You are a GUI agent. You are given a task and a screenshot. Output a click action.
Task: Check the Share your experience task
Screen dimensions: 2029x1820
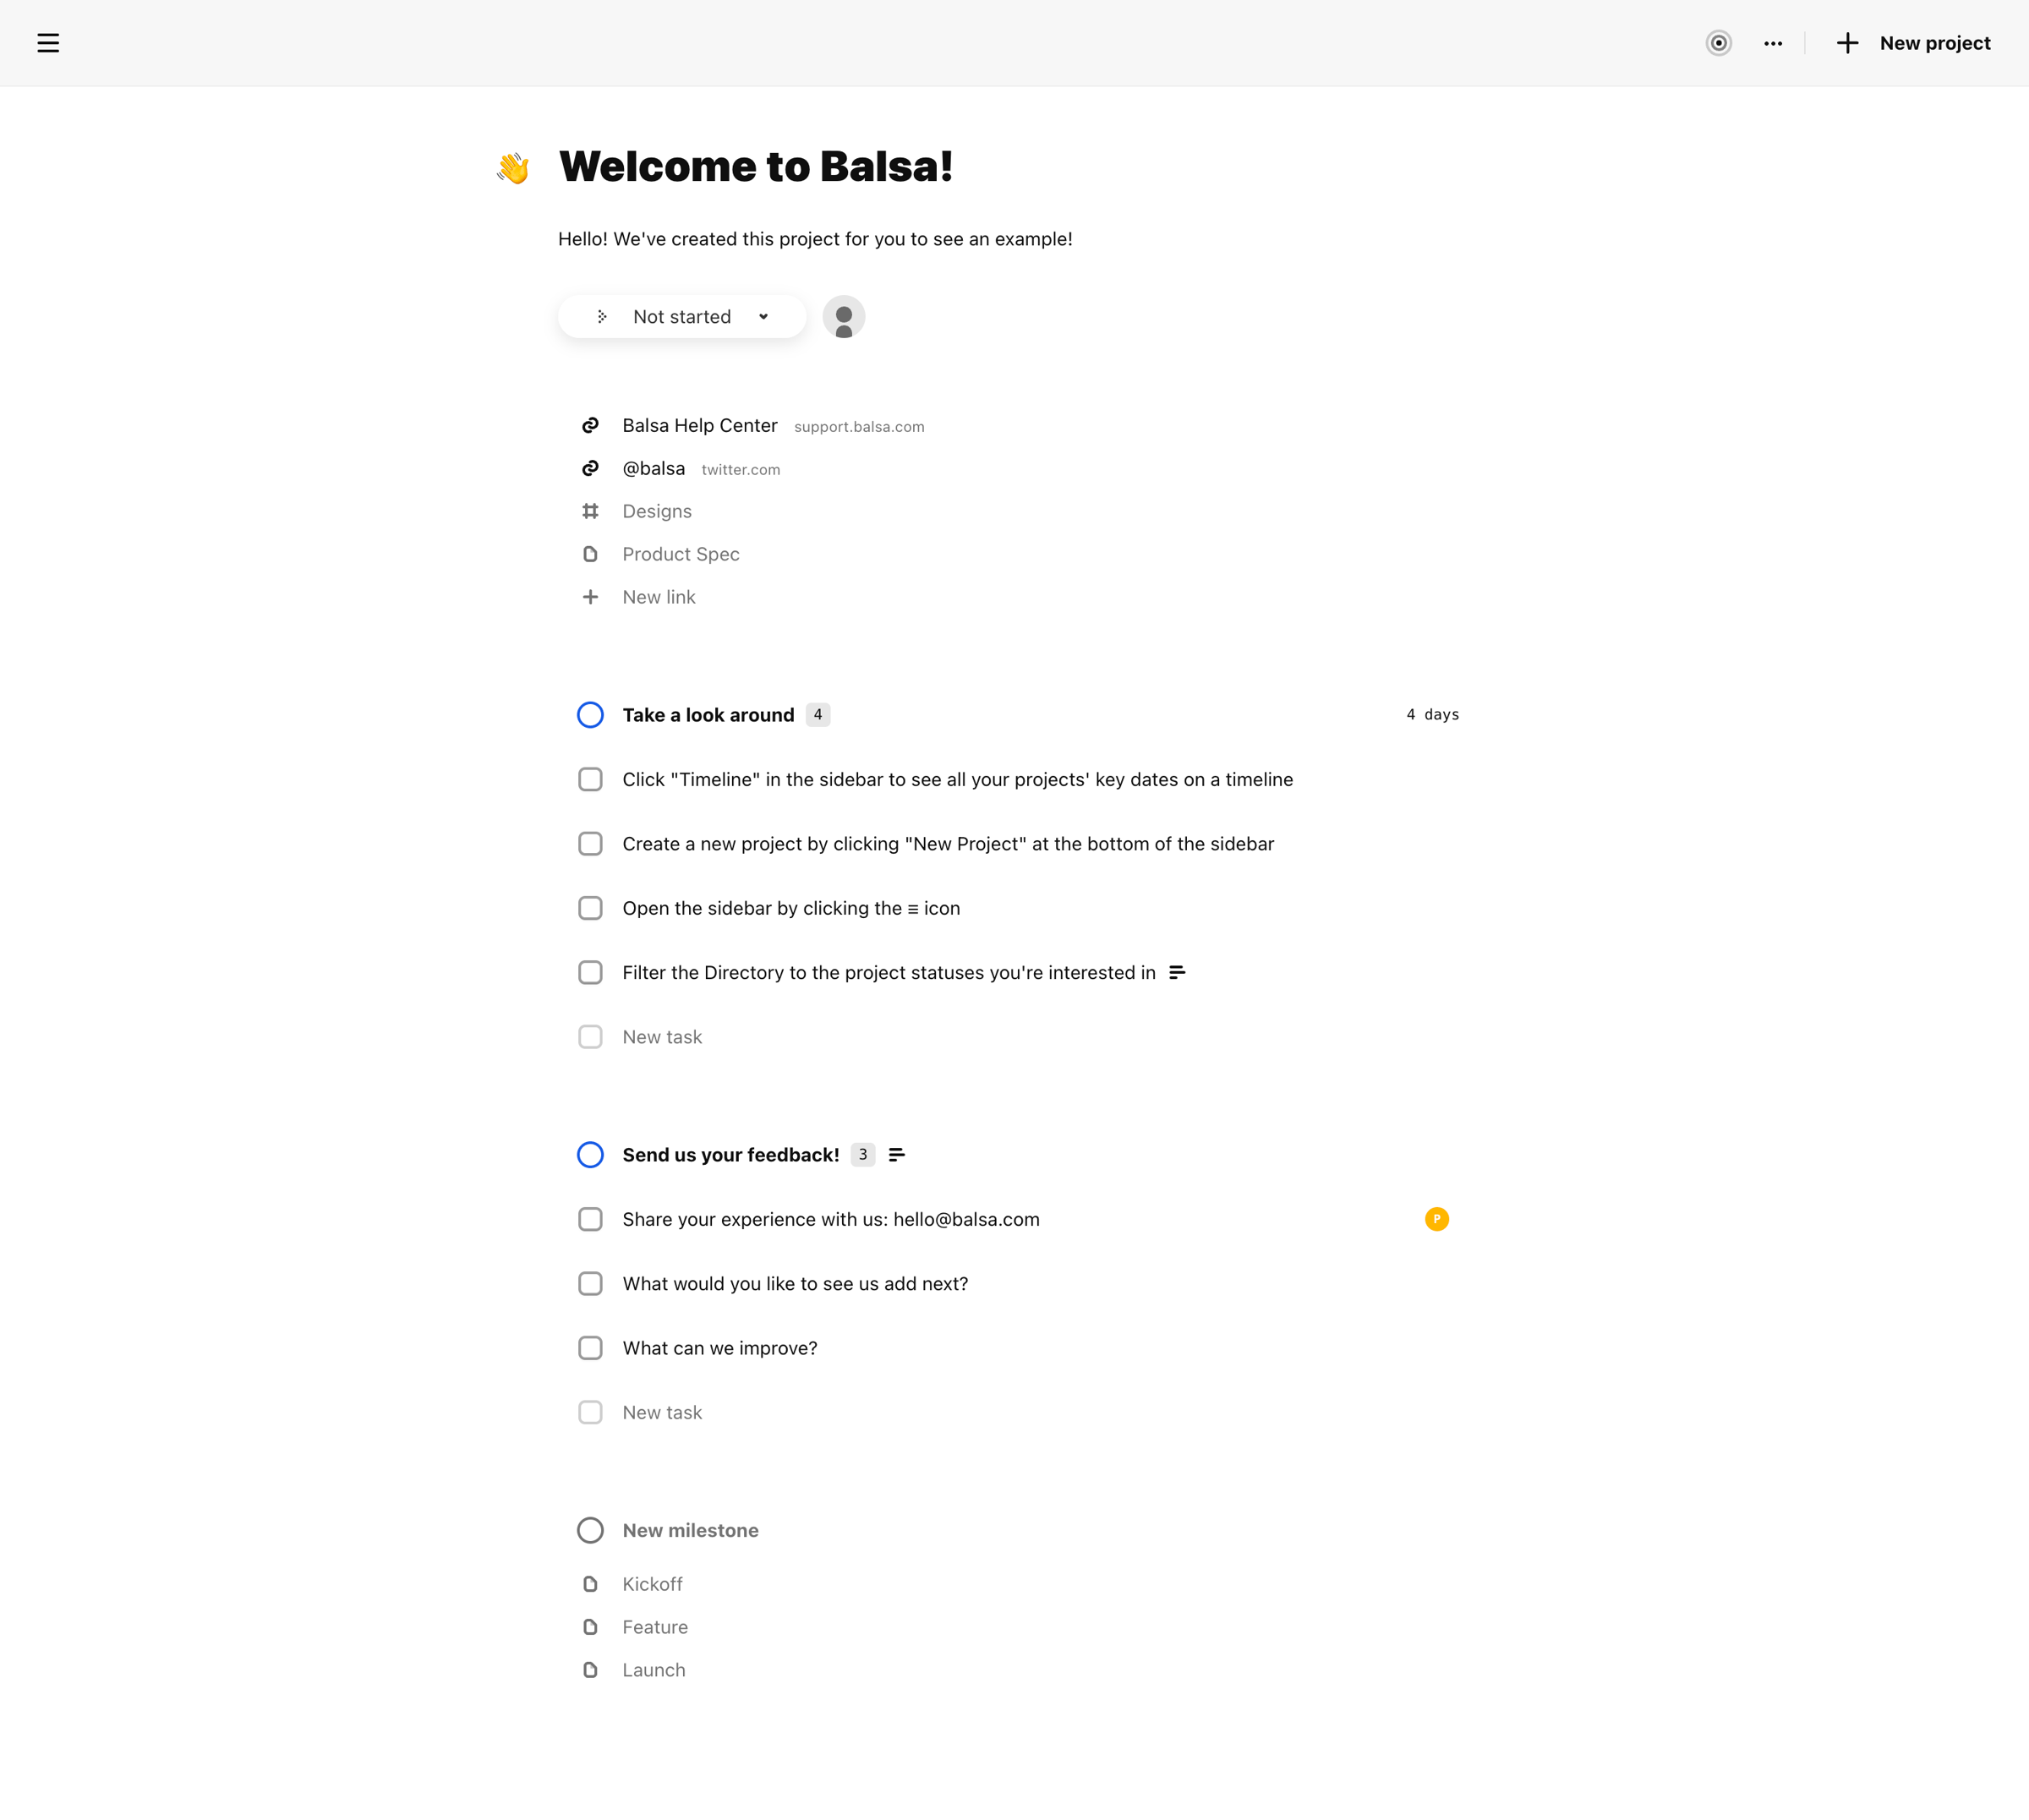click(590, 1219)
